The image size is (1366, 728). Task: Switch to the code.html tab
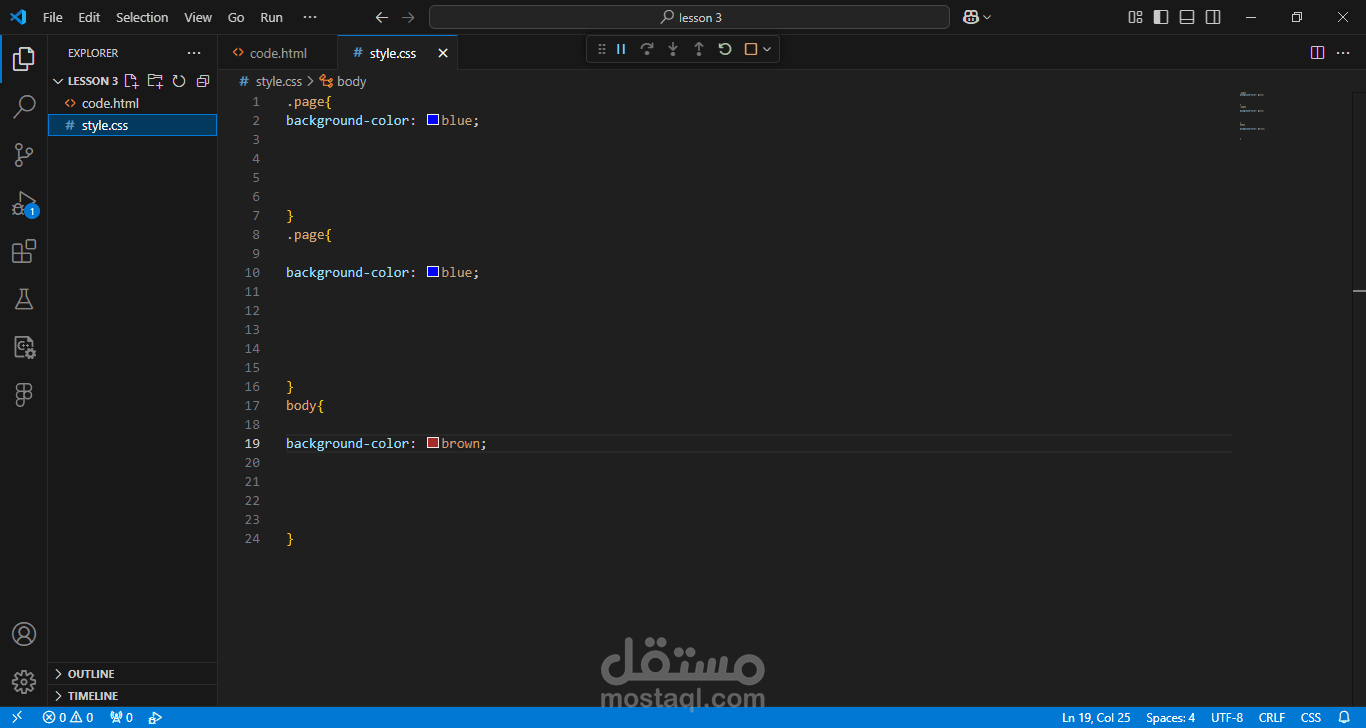[278, 53]
